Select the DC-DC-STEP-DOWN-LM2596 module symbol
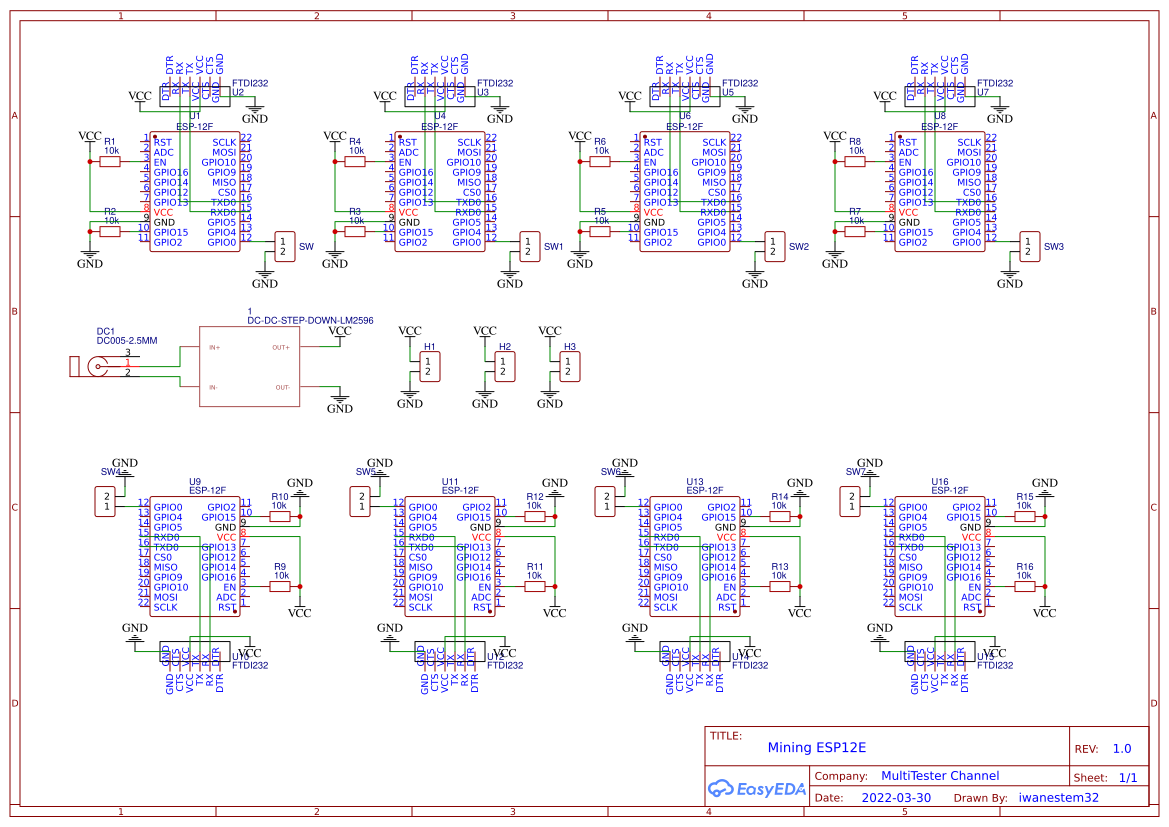This screenshot has height=827, width=1169. 250,365
